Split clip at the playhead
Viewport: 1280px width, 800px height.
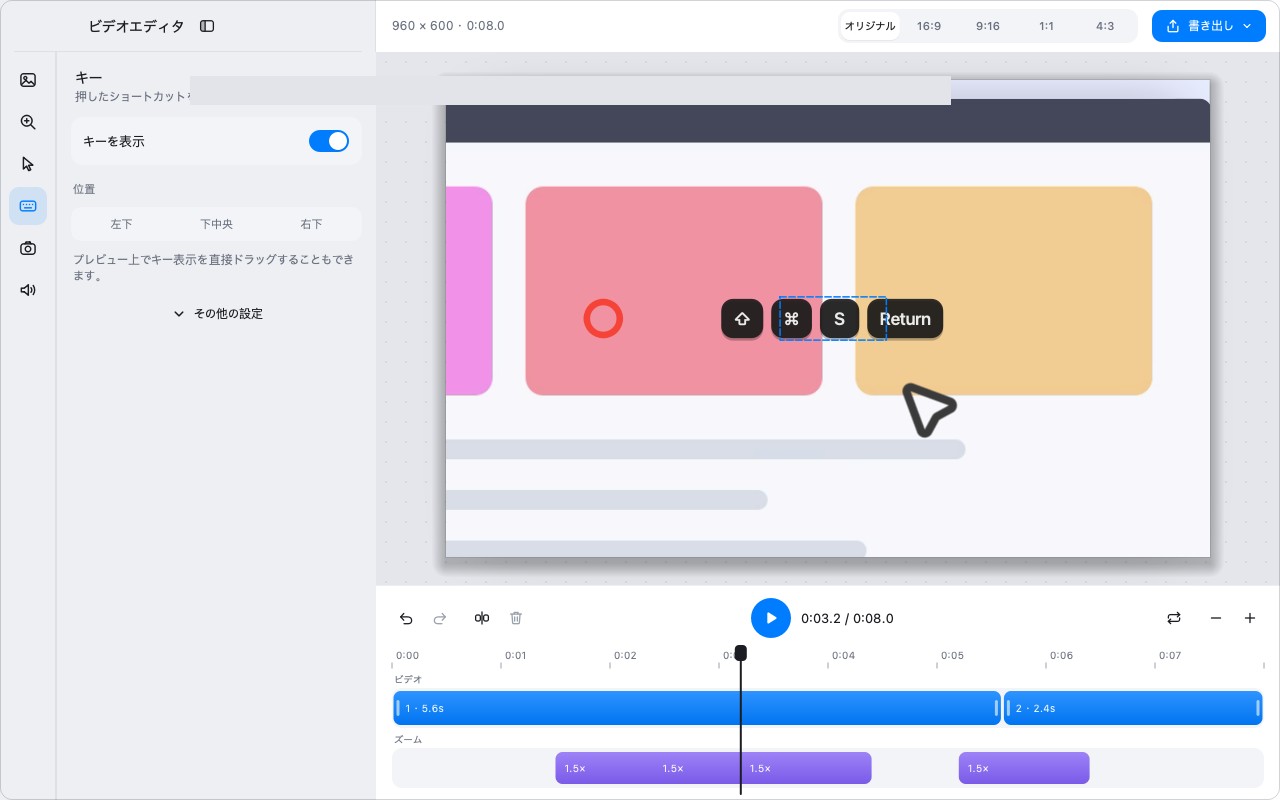482,618
